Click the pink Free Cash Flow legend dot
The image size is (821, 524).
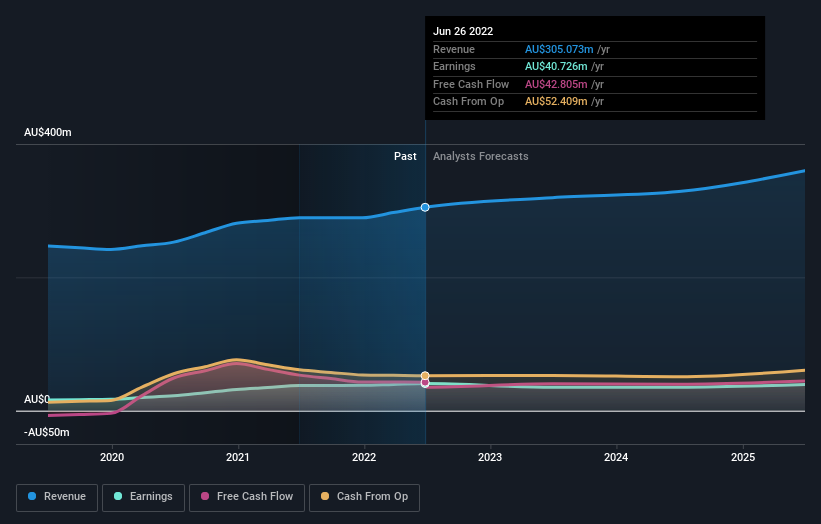coord(205,496)
